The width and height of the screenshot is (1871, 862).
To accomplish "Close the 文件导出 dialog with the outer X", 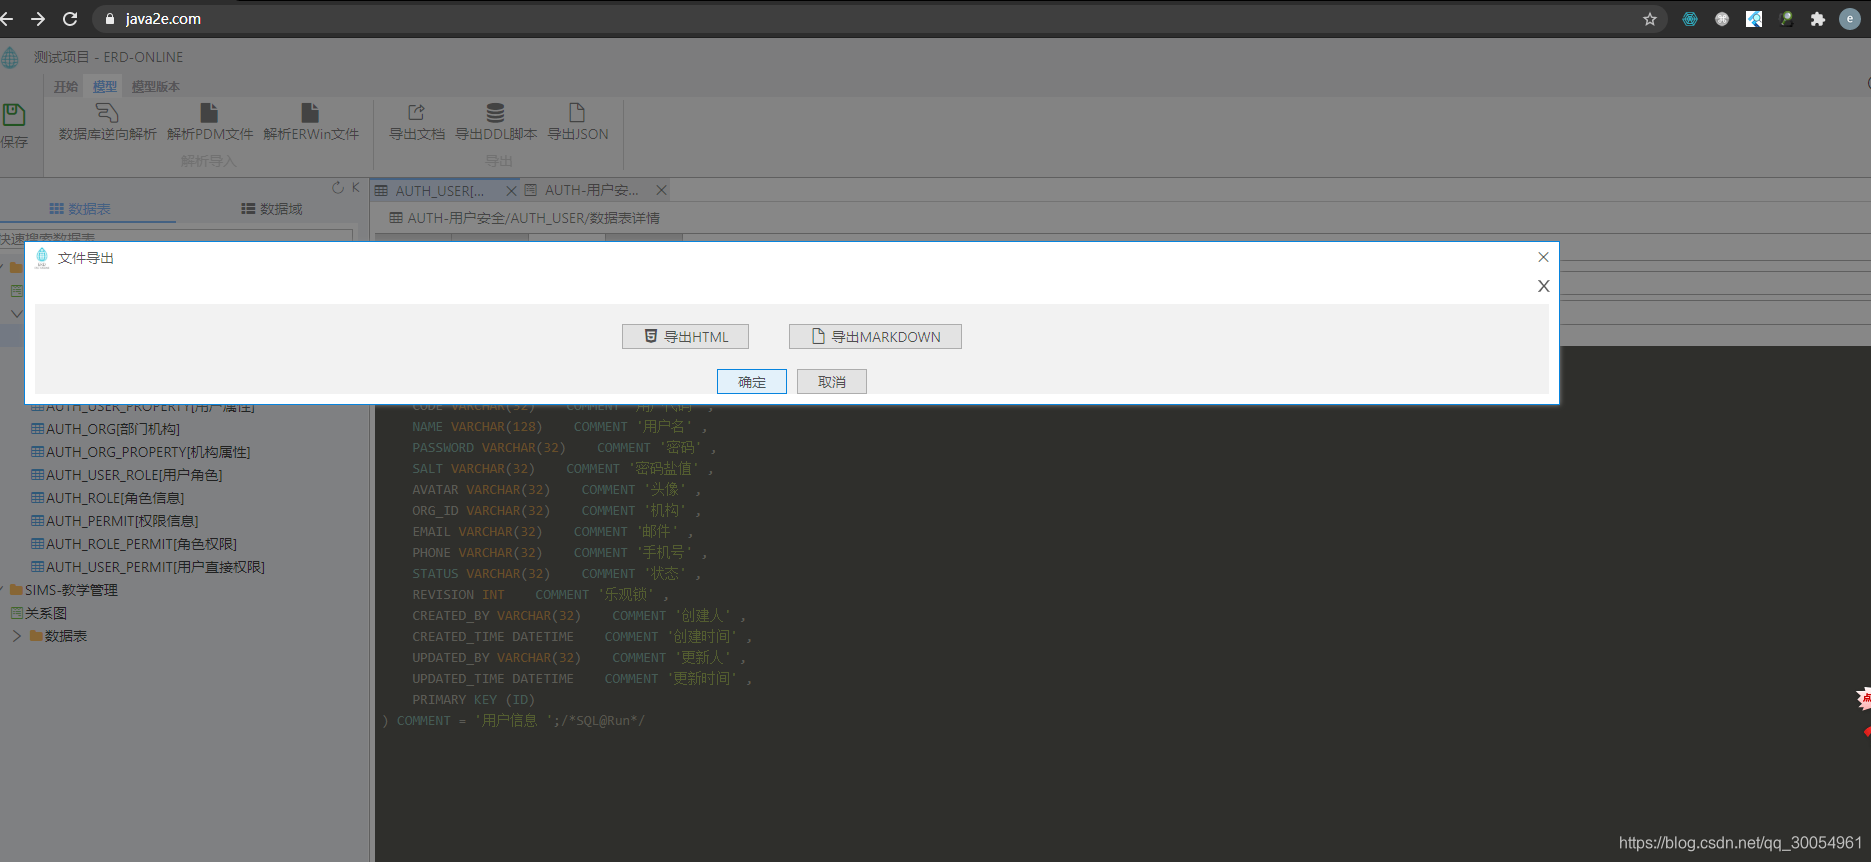I will (x=1543, y=257).
